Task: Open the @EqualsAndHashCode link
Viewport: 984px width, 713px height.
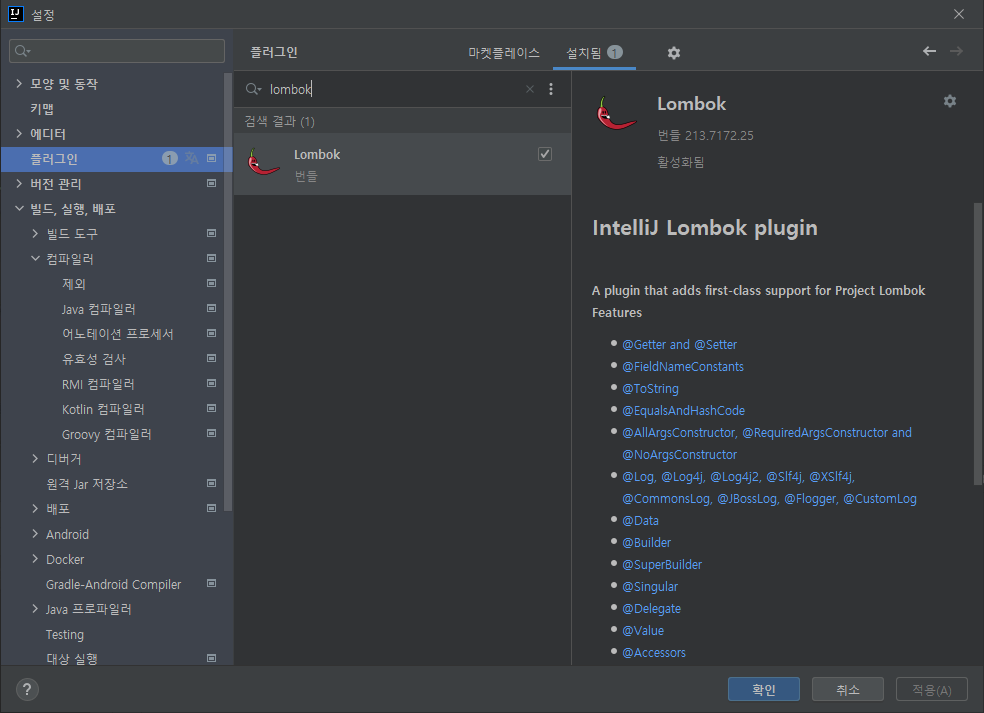Action: [x=683, y=410]
